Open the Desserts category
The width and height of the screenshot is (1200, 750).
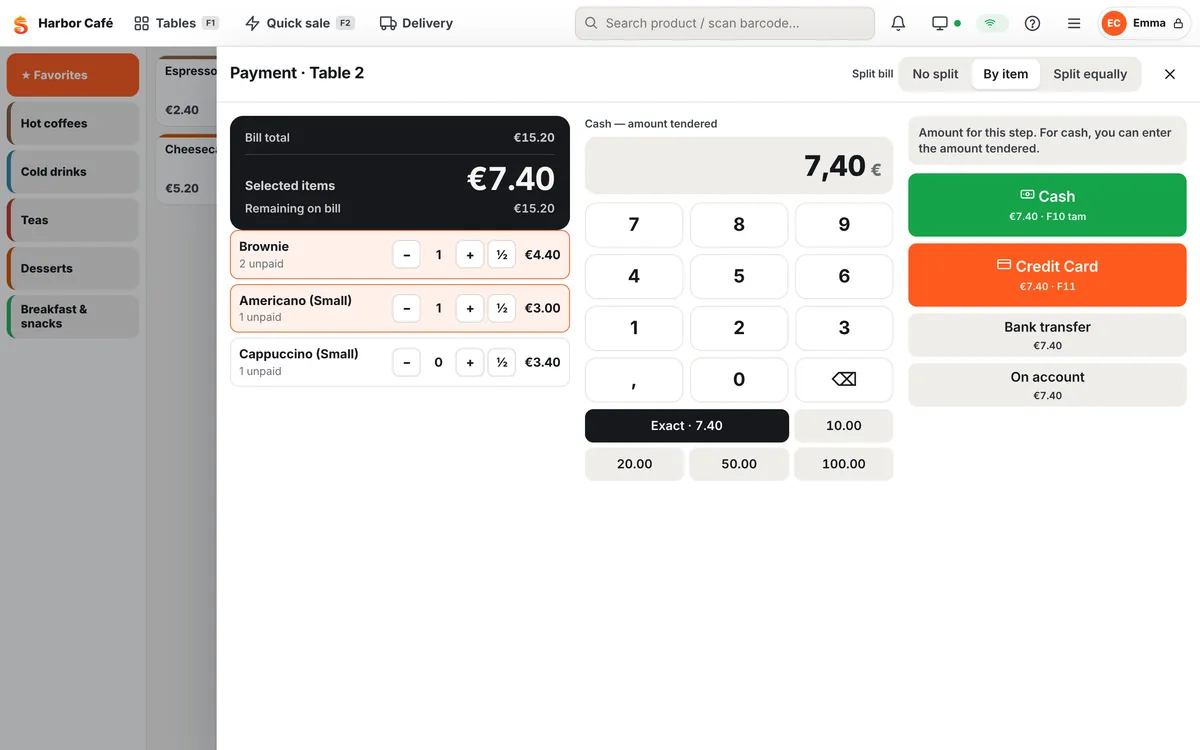(73, 268)
